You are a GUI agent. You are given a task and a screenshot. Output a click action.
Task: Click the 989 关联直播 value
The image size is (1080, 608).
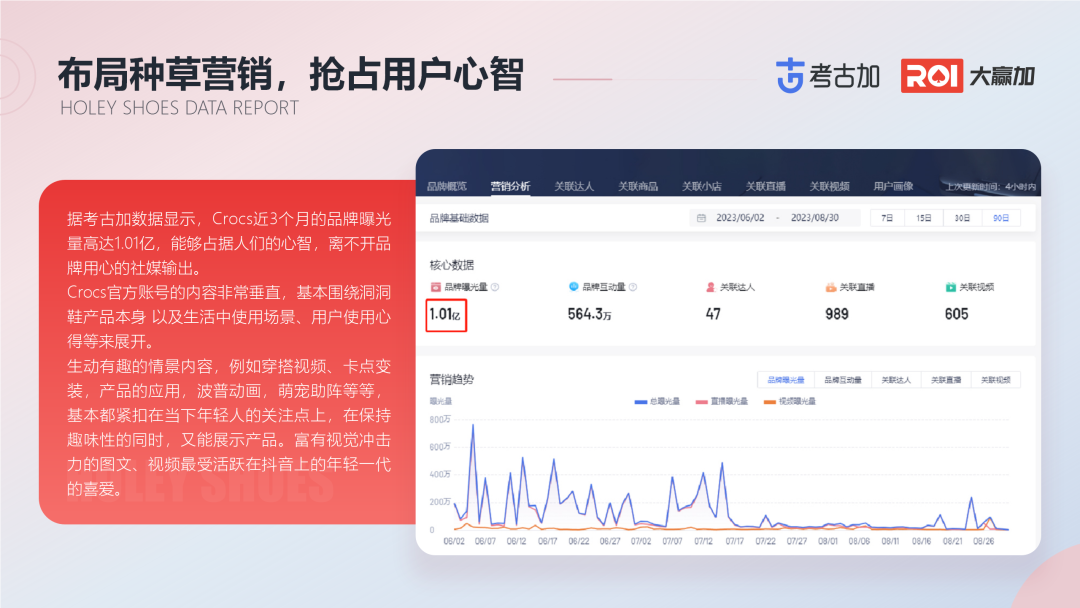[x=837, y=315]
